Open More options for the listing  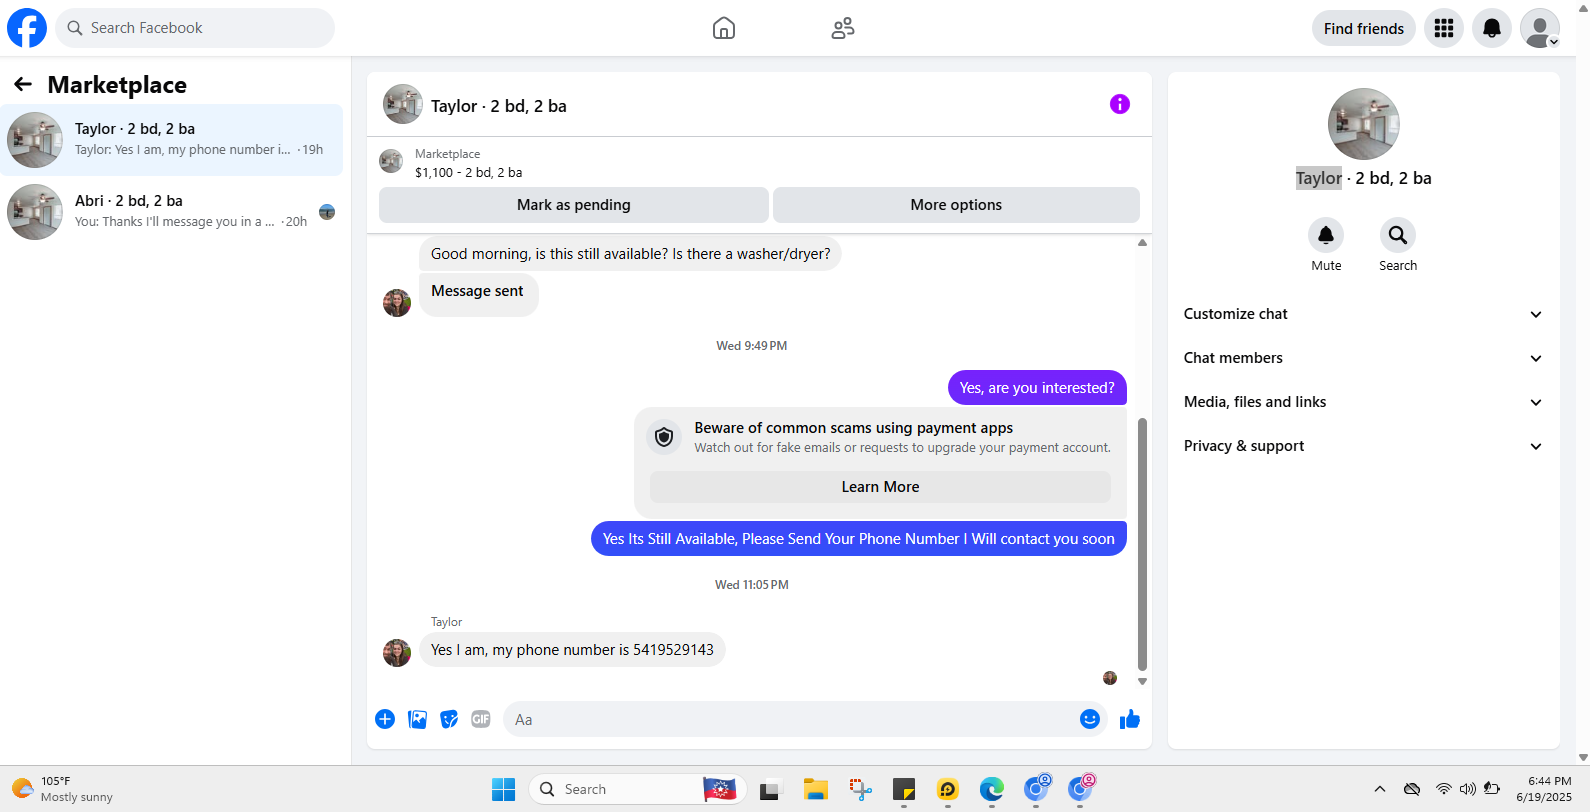956,205
